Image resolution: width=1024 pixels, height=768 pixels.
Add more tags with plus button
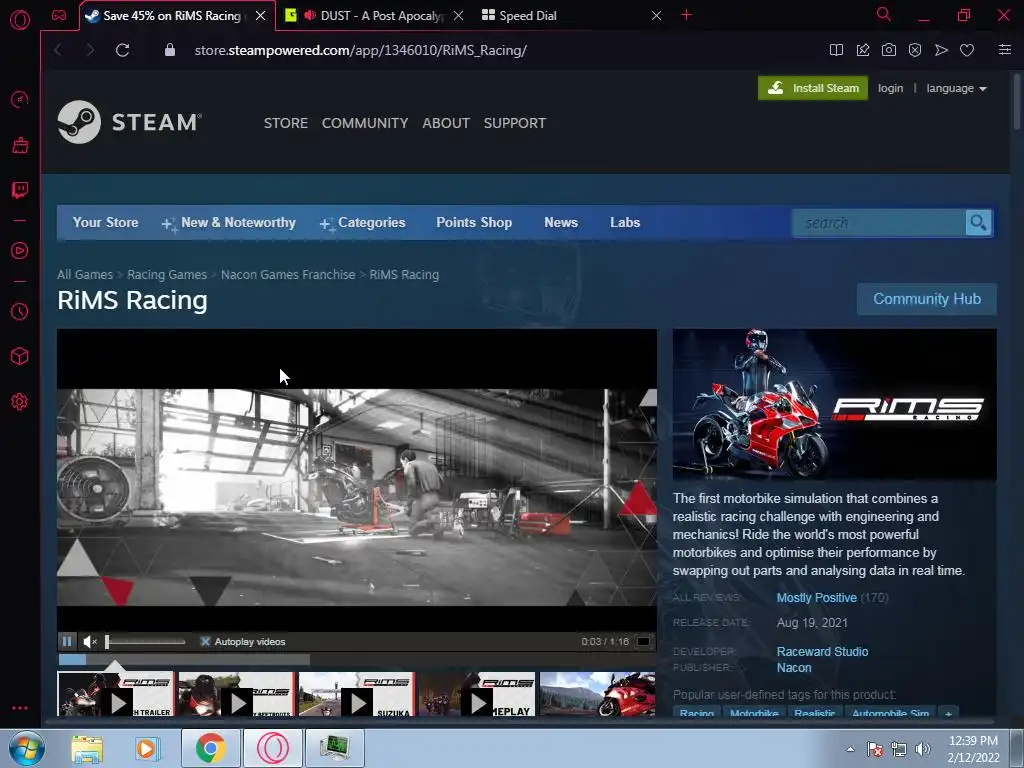pyautogui.click(x=948, y=712)
